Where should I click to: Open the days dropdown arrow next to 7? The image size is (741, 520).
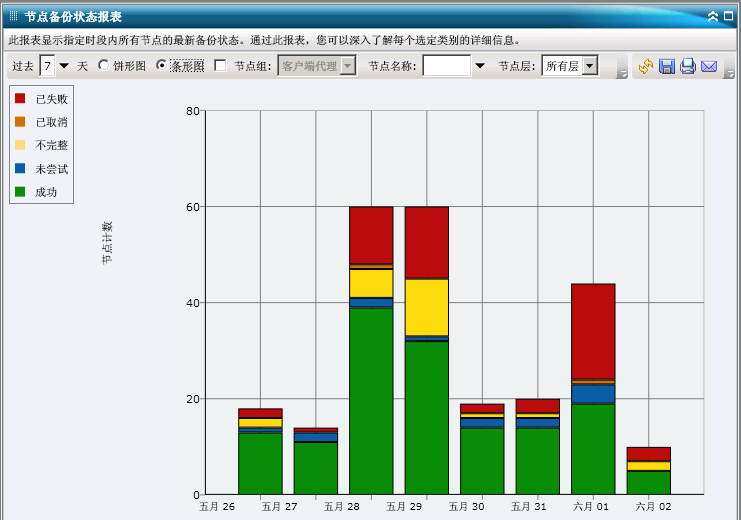pyautogui.click(x=64, y=66)
